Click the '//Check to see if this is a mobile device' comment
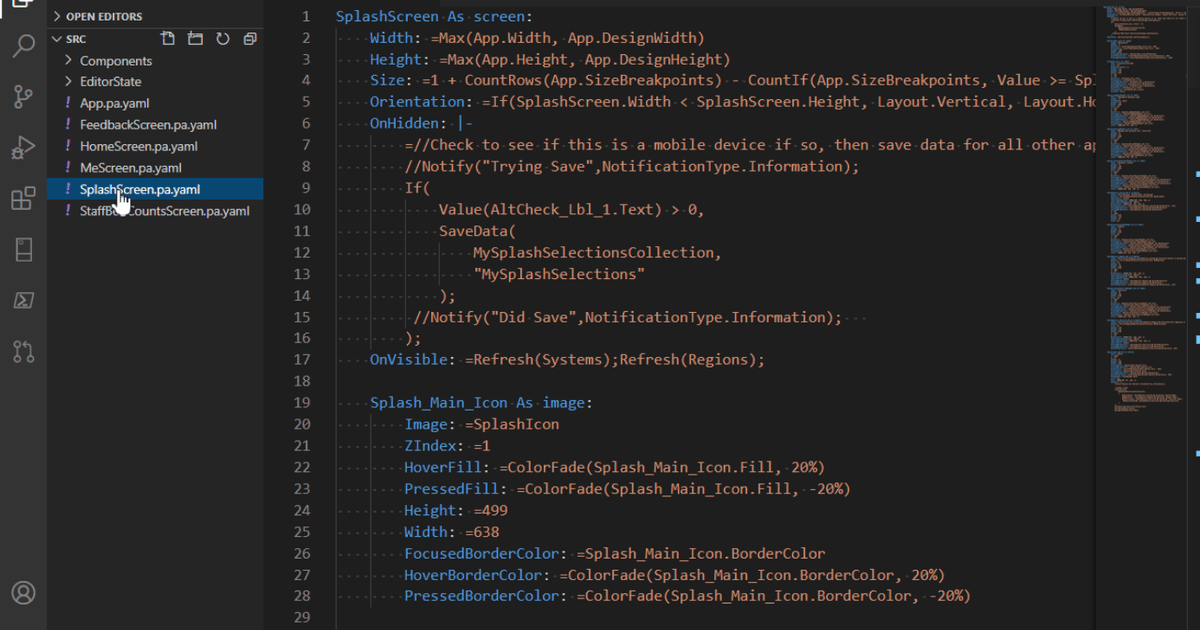The height and width of the screenshot is (630, 1200). [751, 145]
